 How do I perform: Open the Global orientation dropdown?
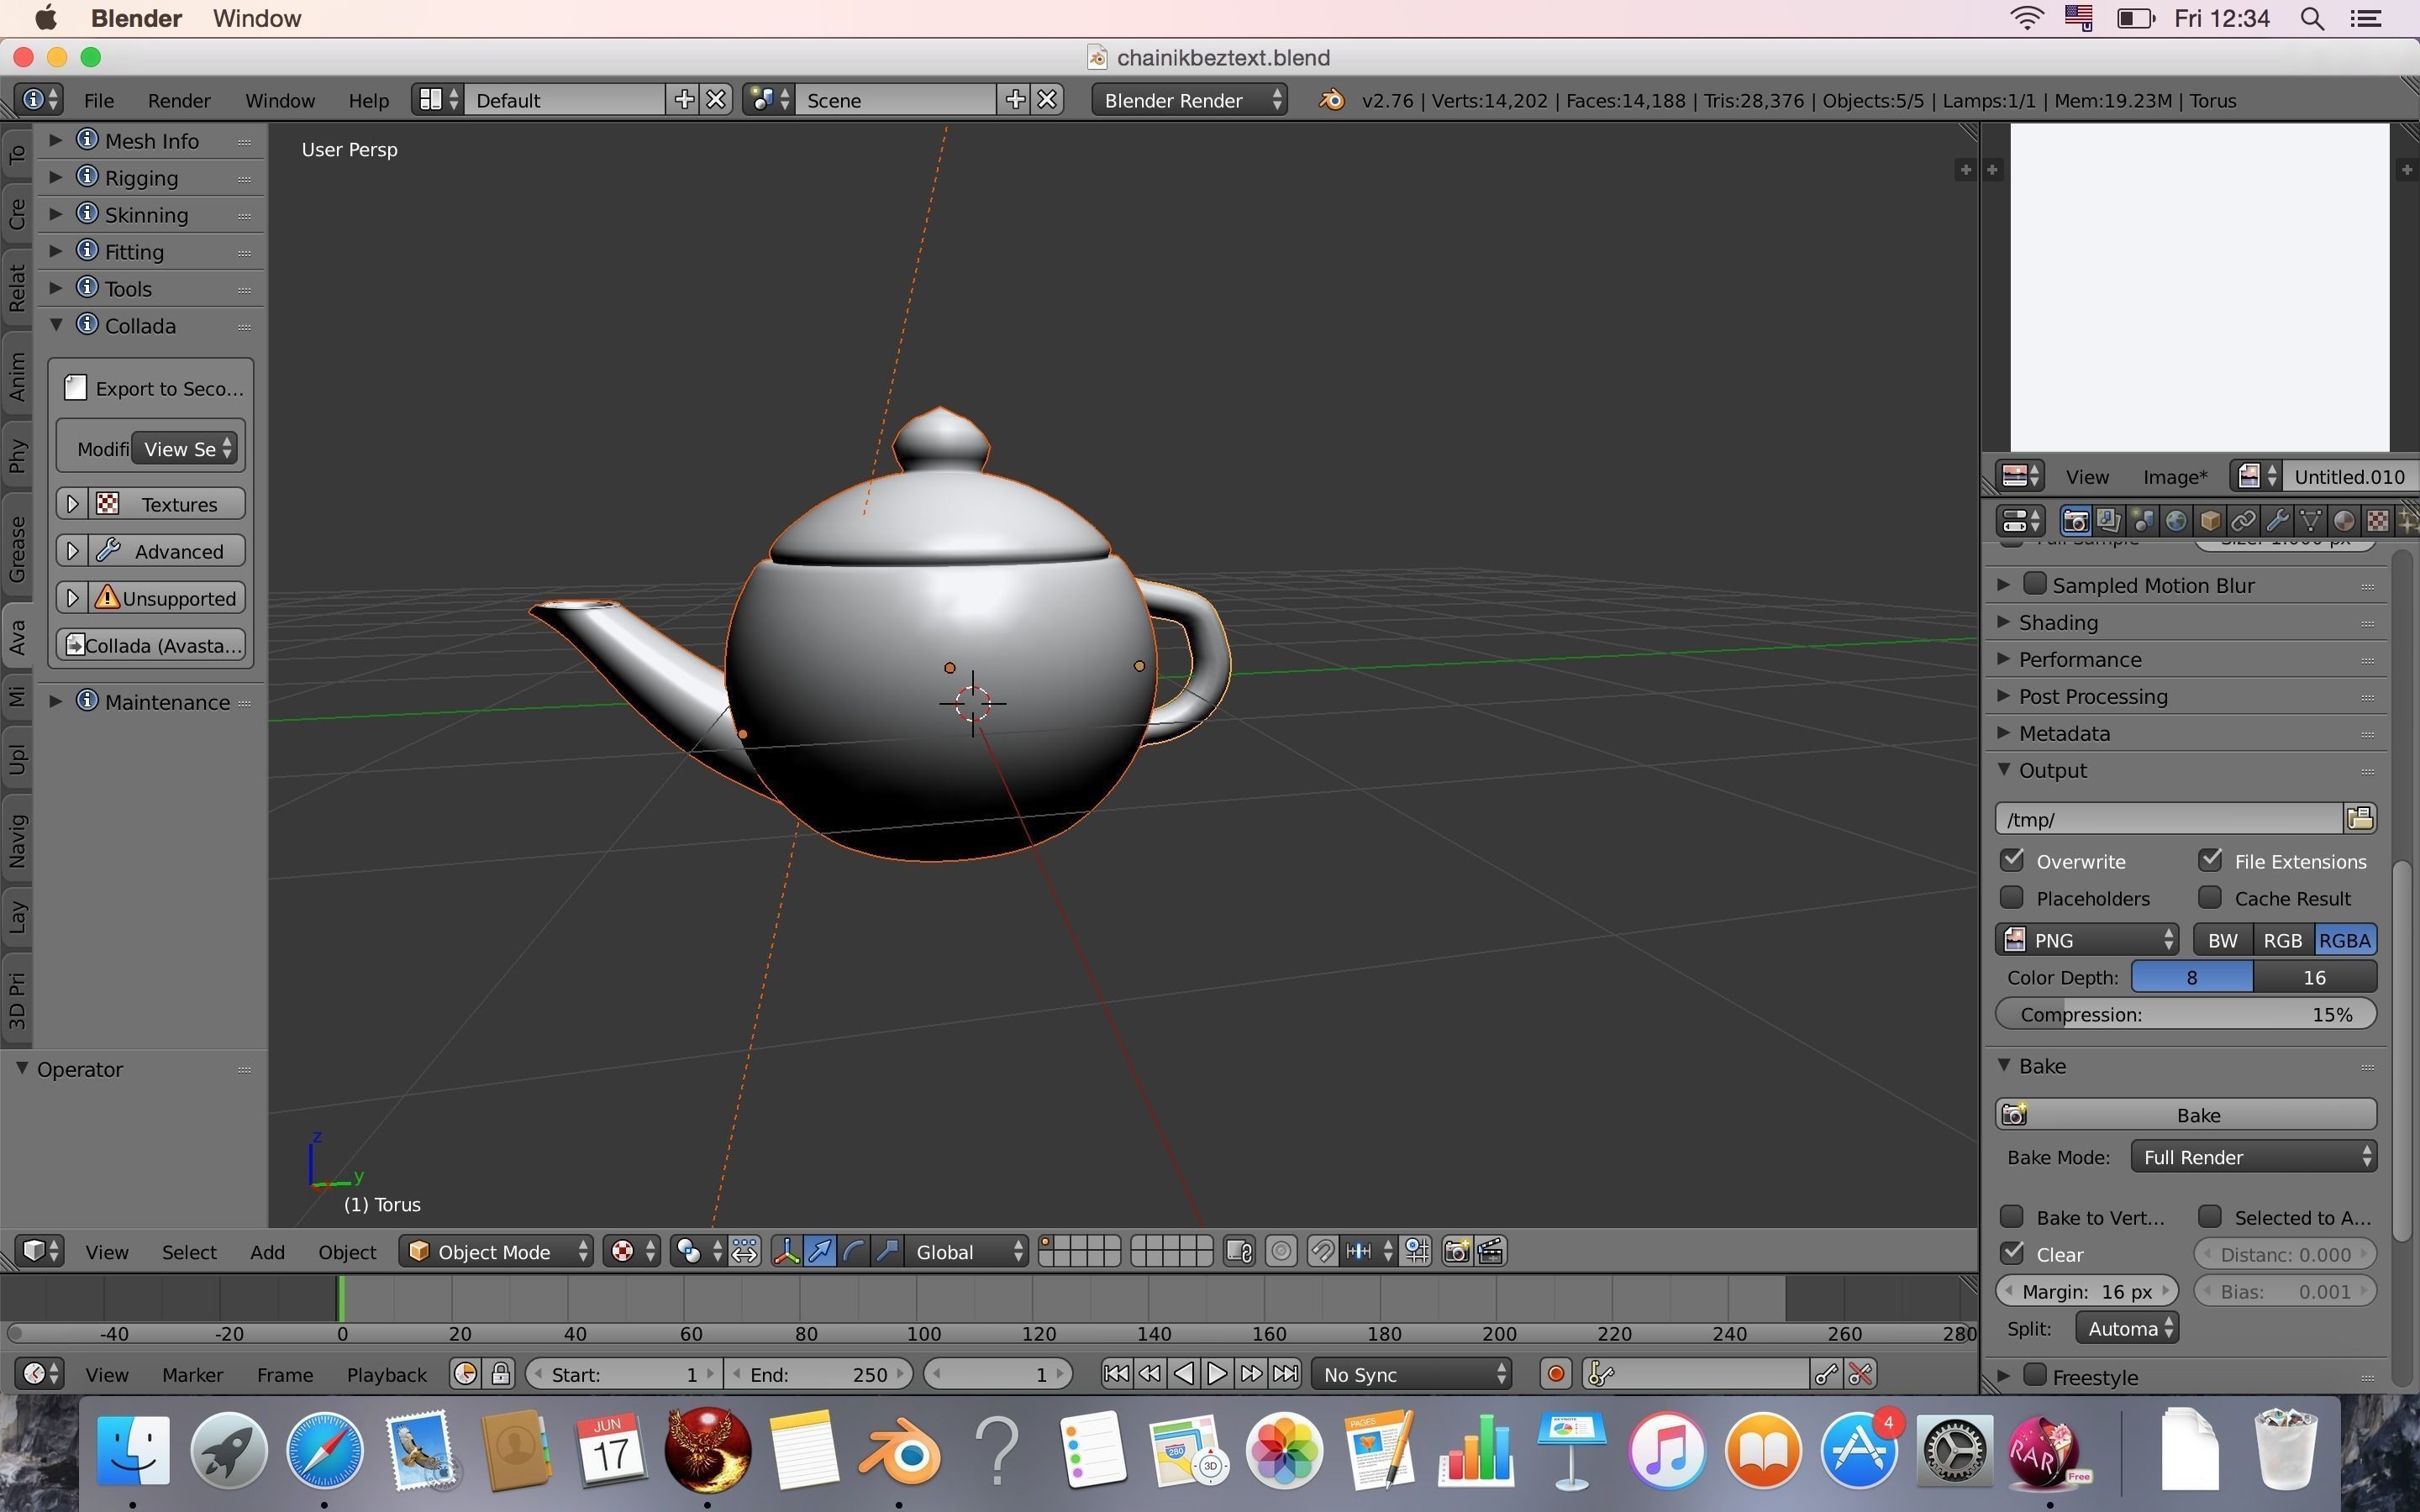coord(968,1251)
